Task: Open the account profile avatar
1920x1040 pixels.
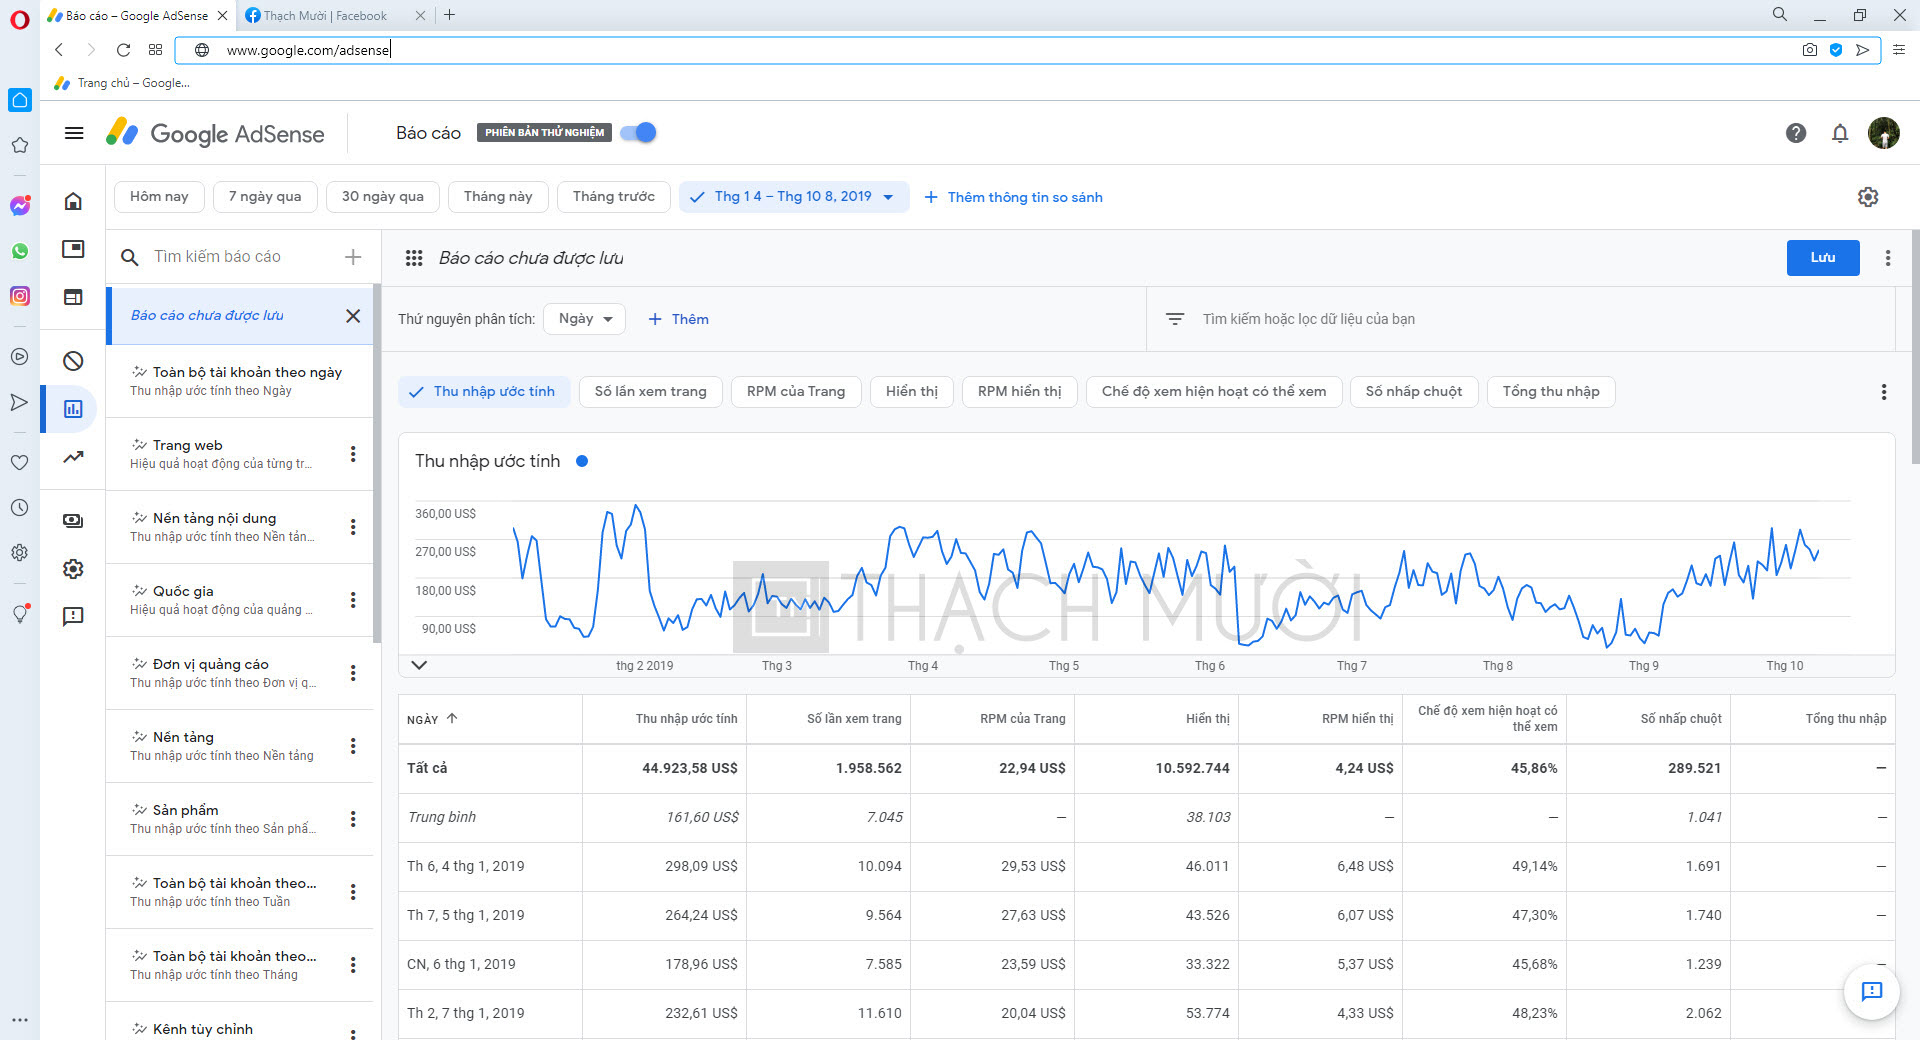Action: click(x=1884, y=133)
